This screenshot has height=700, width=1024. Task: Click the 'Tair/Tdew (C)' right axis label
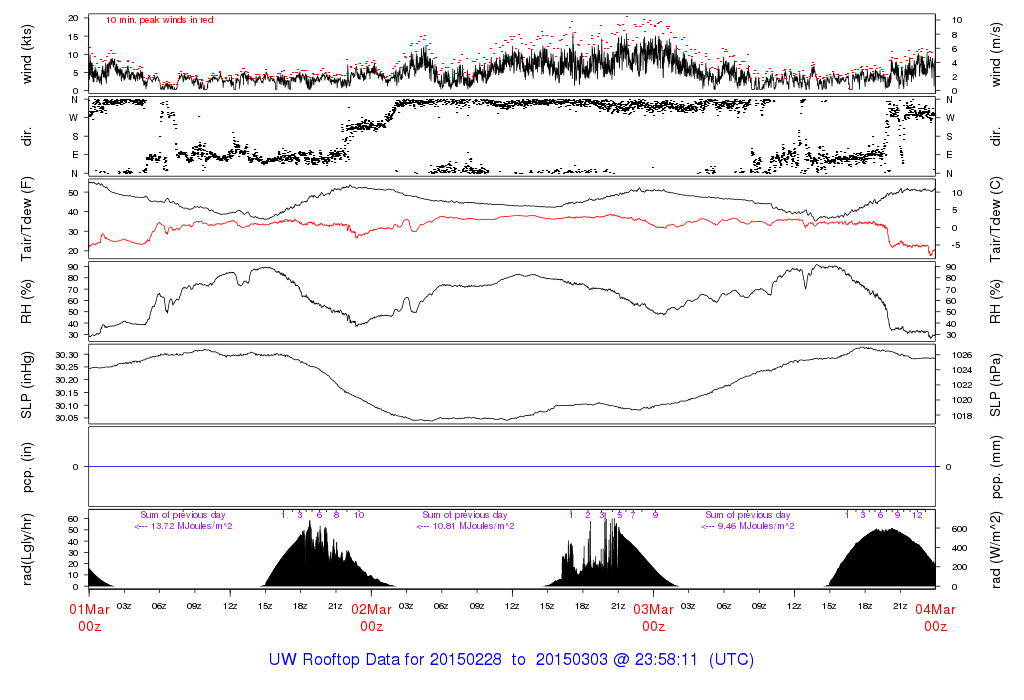(996, 217)
